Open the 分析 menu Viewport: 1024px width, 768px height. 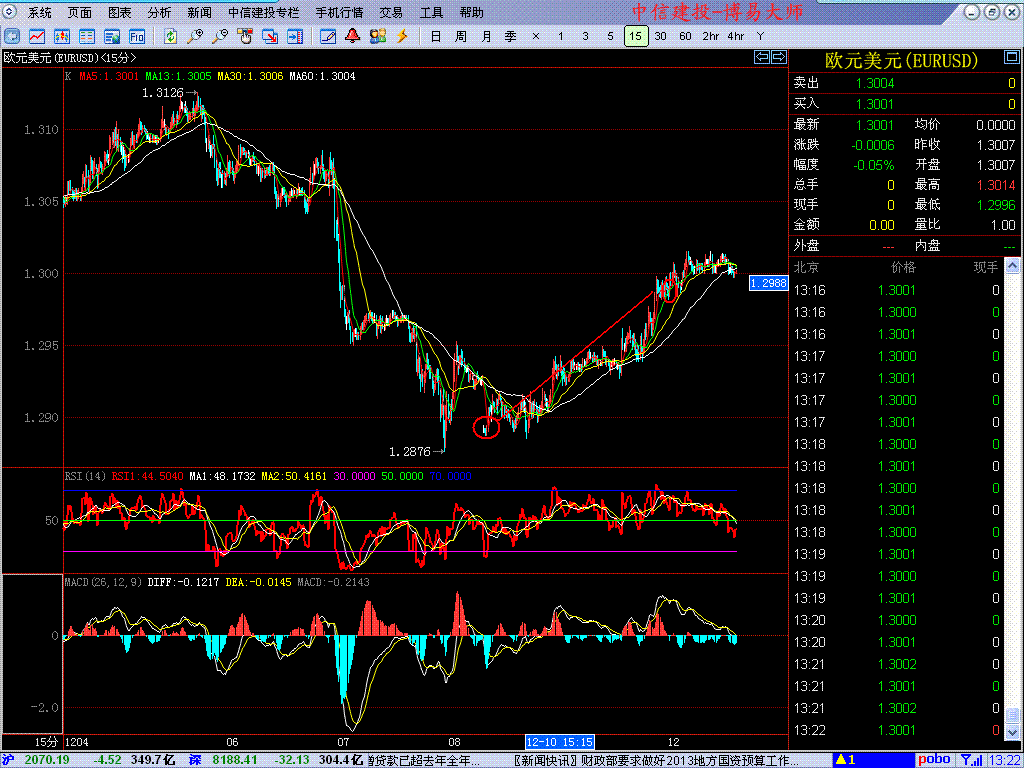[x=159, y=13]
